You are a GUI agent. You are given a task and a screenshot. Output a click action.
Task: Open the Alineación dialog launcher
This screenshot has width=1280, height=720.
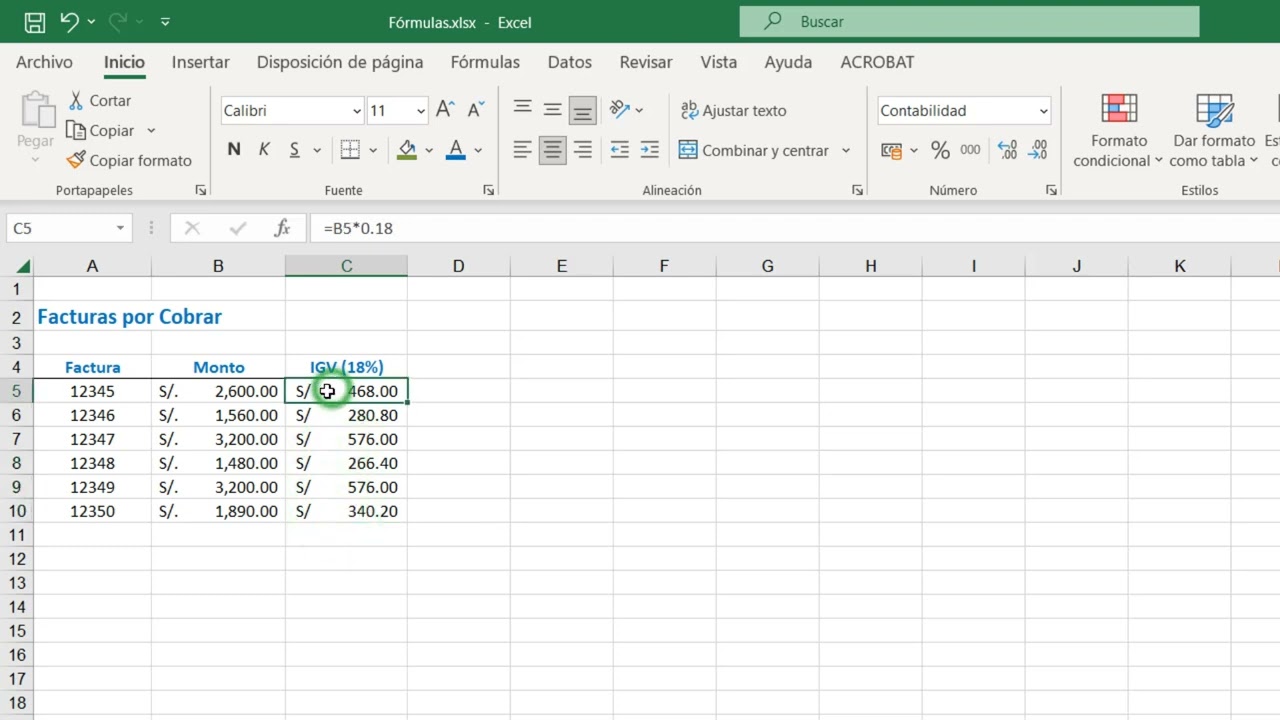[857, 190]
